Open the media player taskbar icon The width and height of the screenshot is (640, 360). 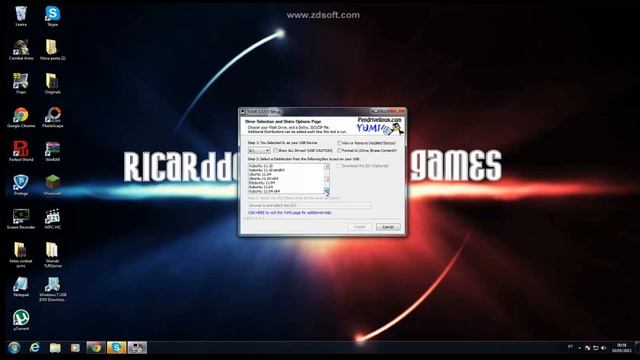point(75,348)
